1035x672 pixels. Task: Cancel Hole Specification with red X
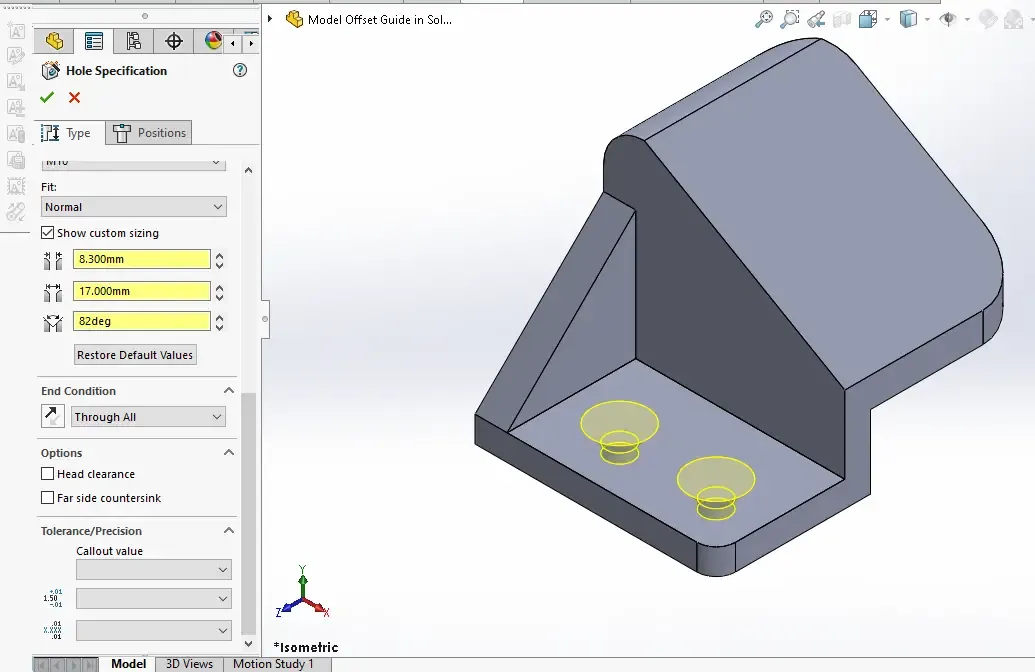[74, 97]
